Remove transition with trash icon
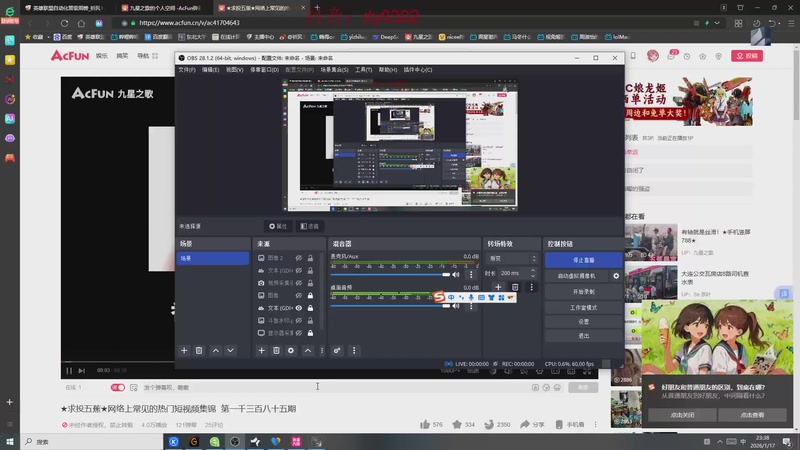Viewport: 800px width, 450px height. point(515,287)
